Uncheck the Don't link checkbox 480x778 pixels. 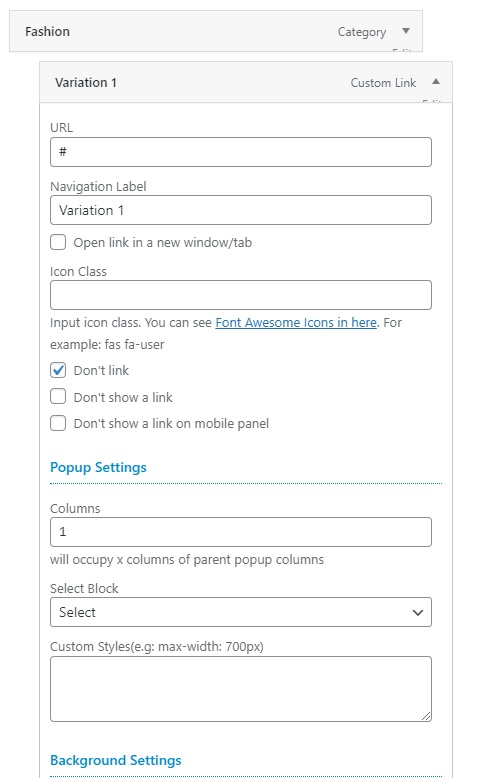(x=58, y=370)
